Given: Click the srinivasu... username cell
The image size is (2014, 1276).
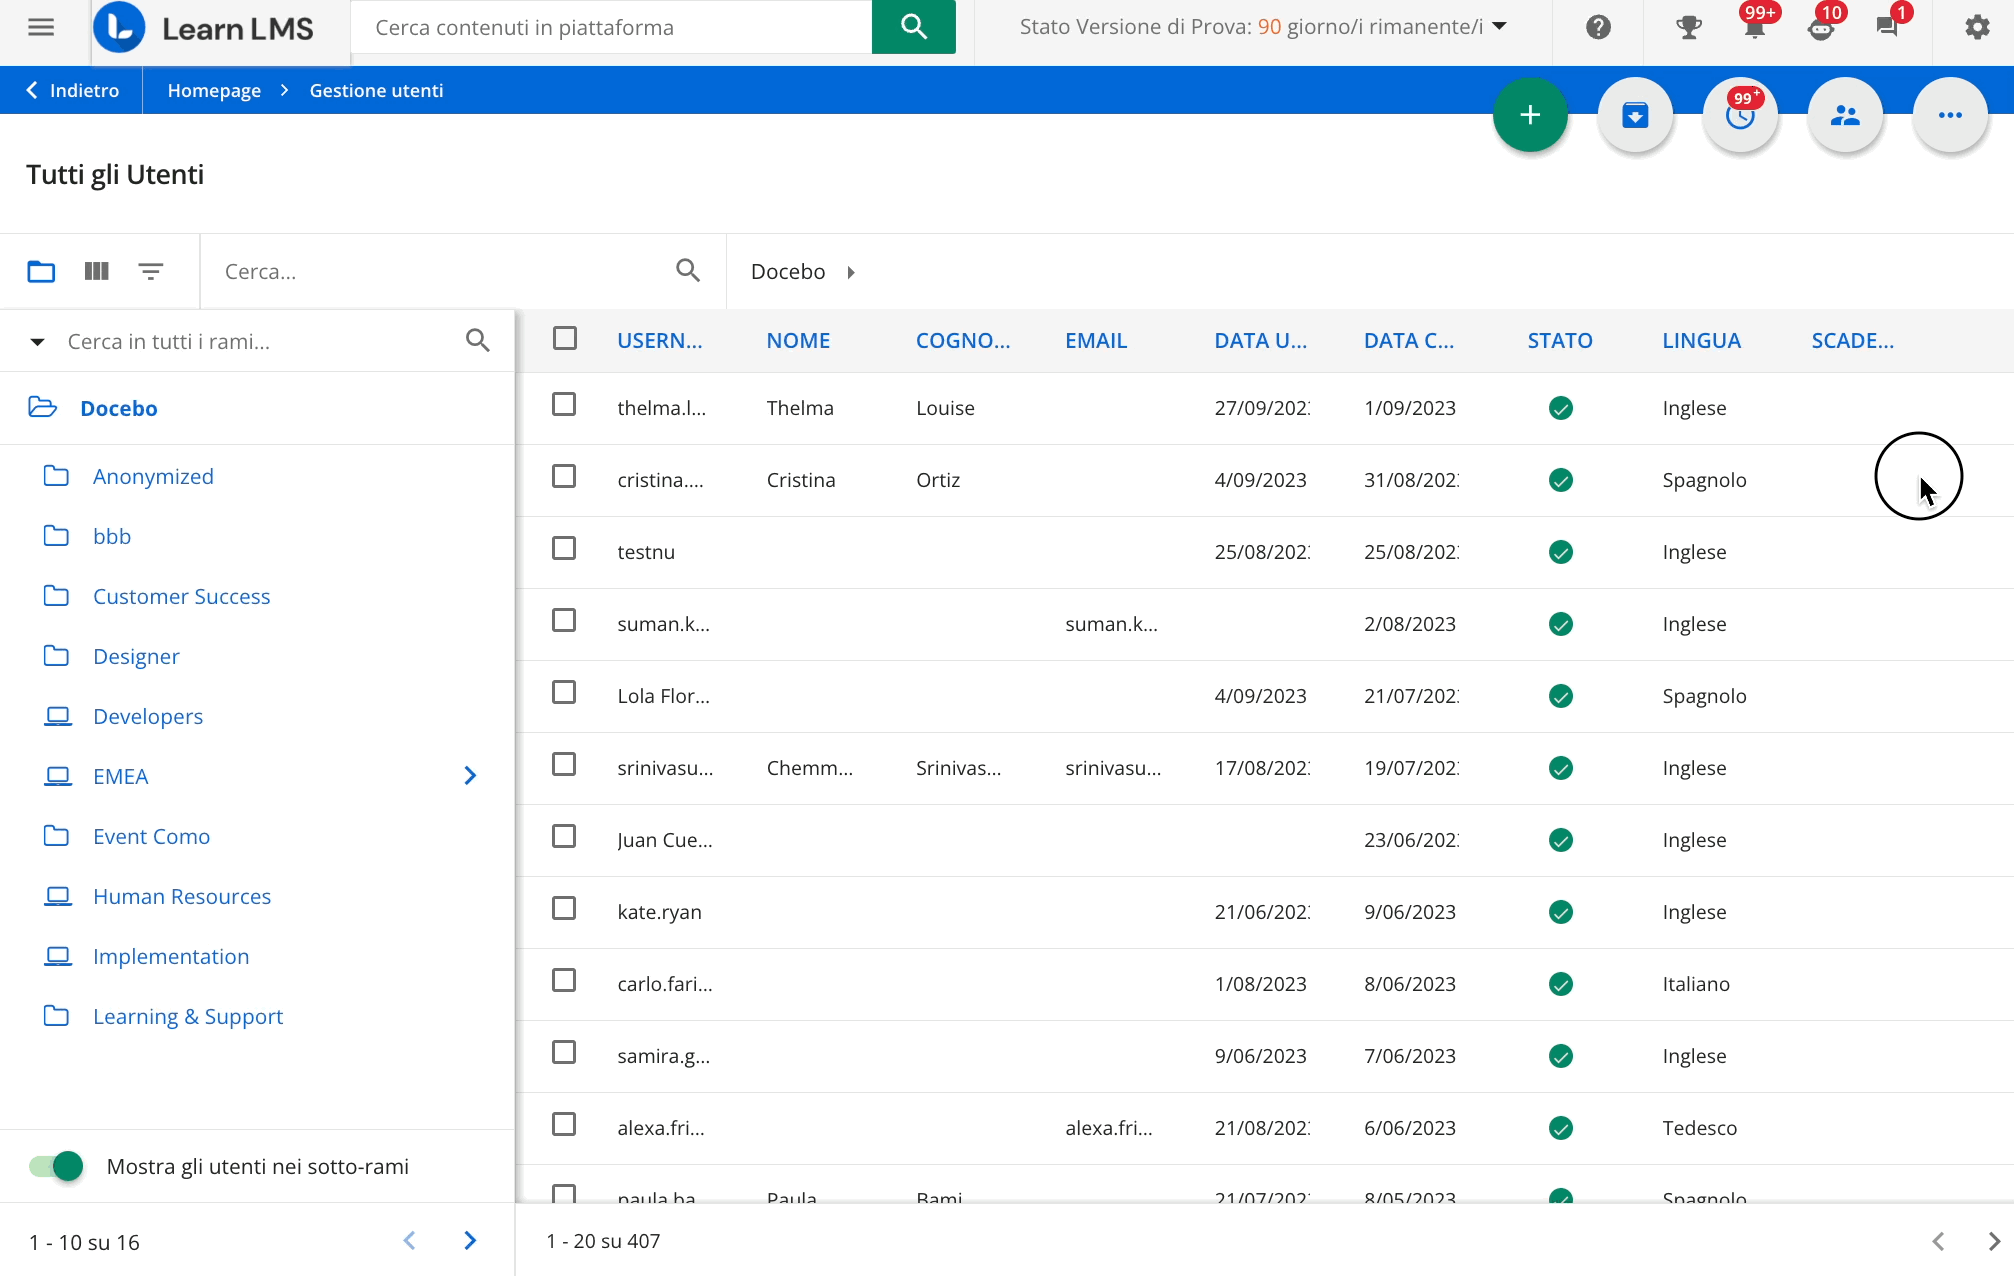Looking at the screenshot, I should point(665,768).
